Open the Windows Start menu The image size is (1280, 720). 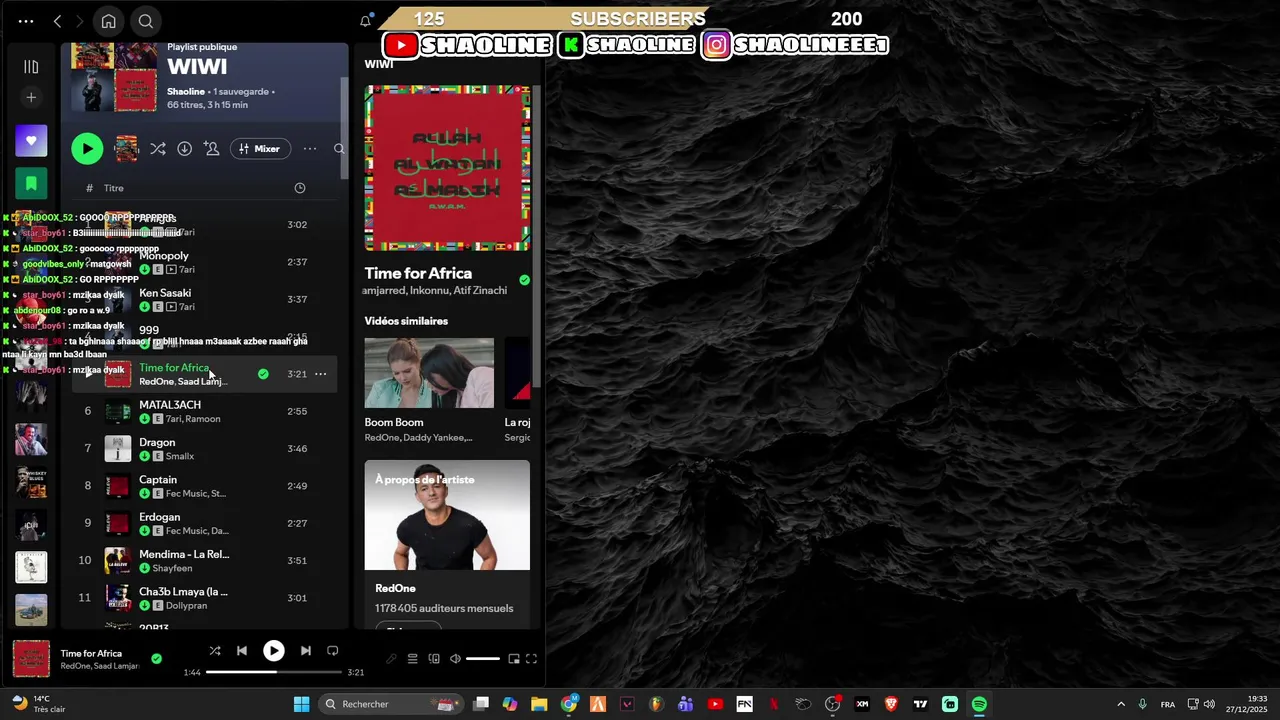pyautogui.click(x=301, y=704)
